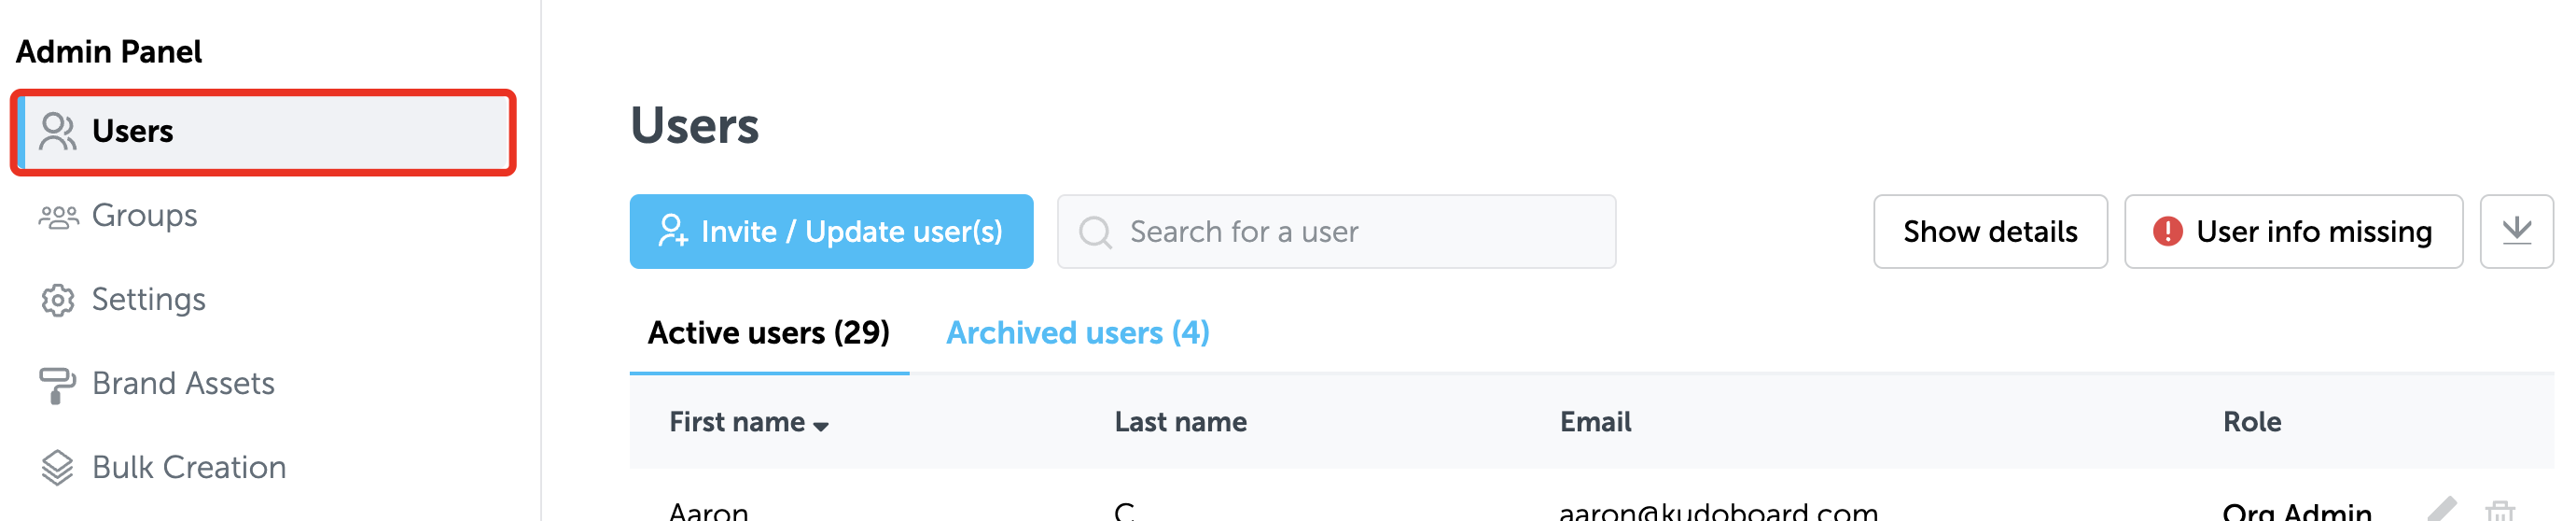Click the download users list icon
This screenshot has width=2576, height=521.
[x=2516, y=232]
